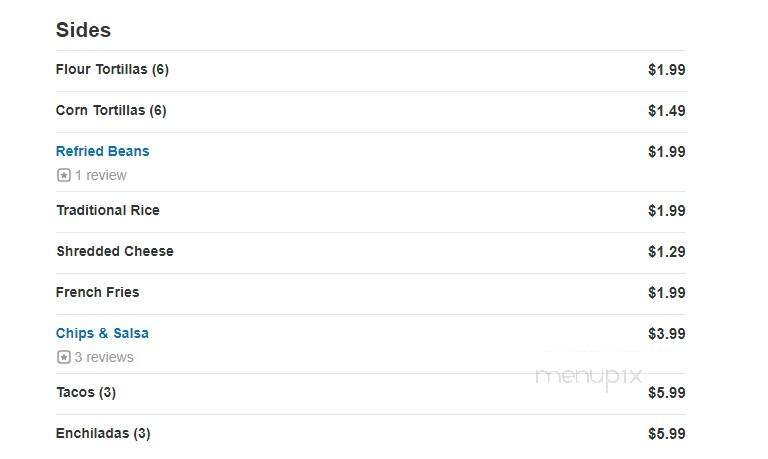Click the Sides section heading

pyautogui.click(x=83, y=29)
